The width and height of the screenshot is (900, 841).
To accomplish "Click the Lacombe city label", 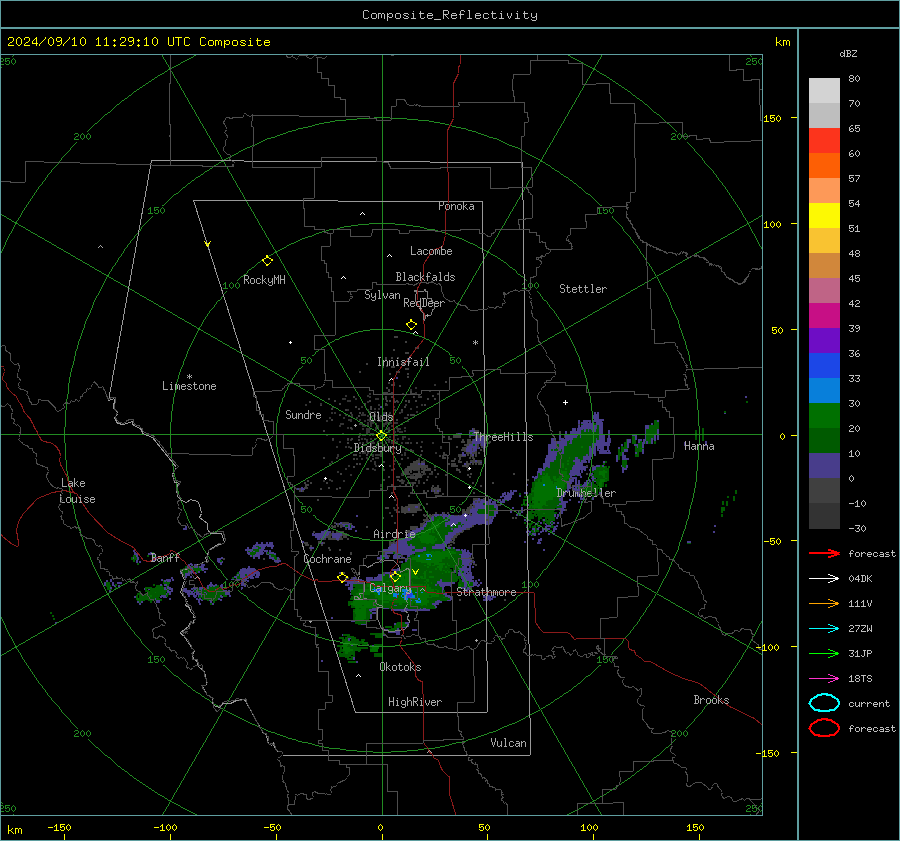I will pyautogui.click(x=431, y=251).
